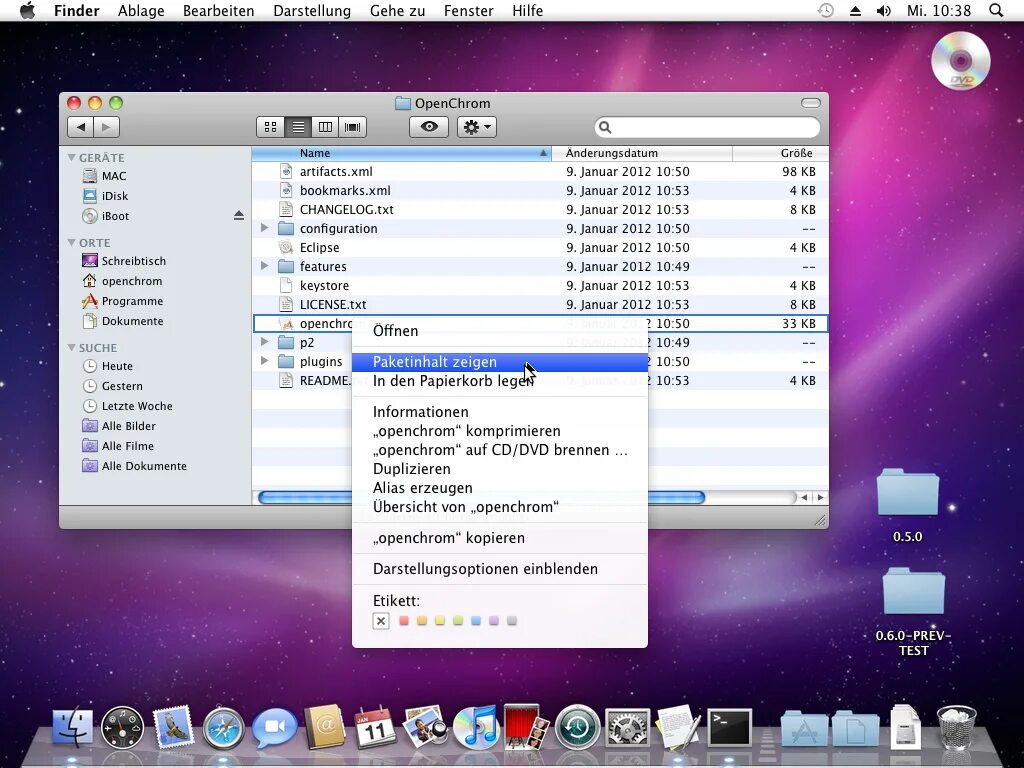Click Time Machine menu bar icon
The width and height of the screenshot is (1024, 768).
click(x=826, y=10)
